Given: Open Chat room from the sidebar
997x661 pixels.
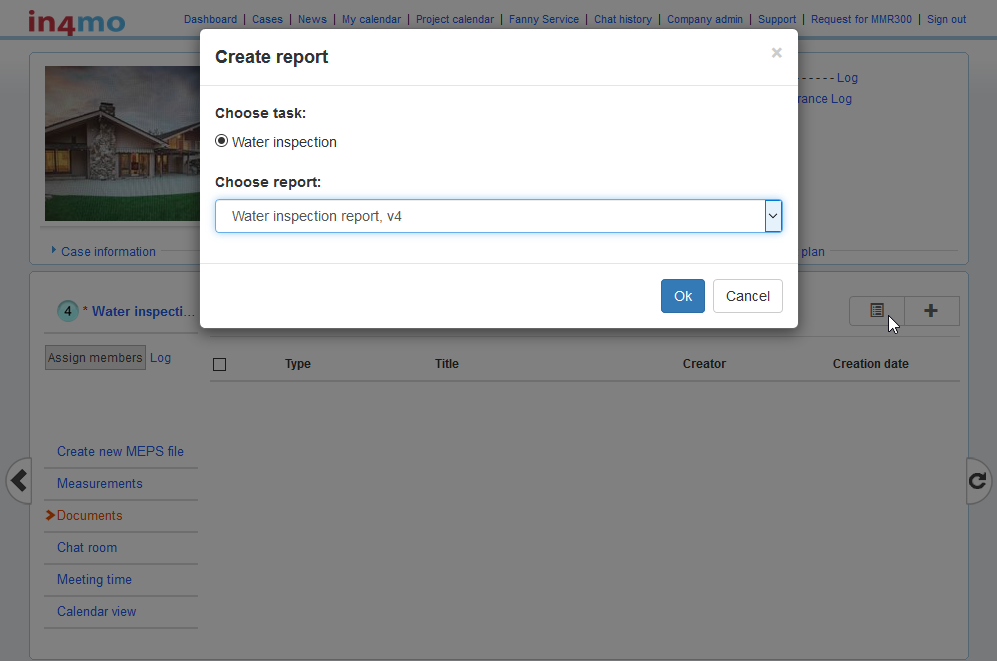Looking at the screenshot, I should pos(87,547).
